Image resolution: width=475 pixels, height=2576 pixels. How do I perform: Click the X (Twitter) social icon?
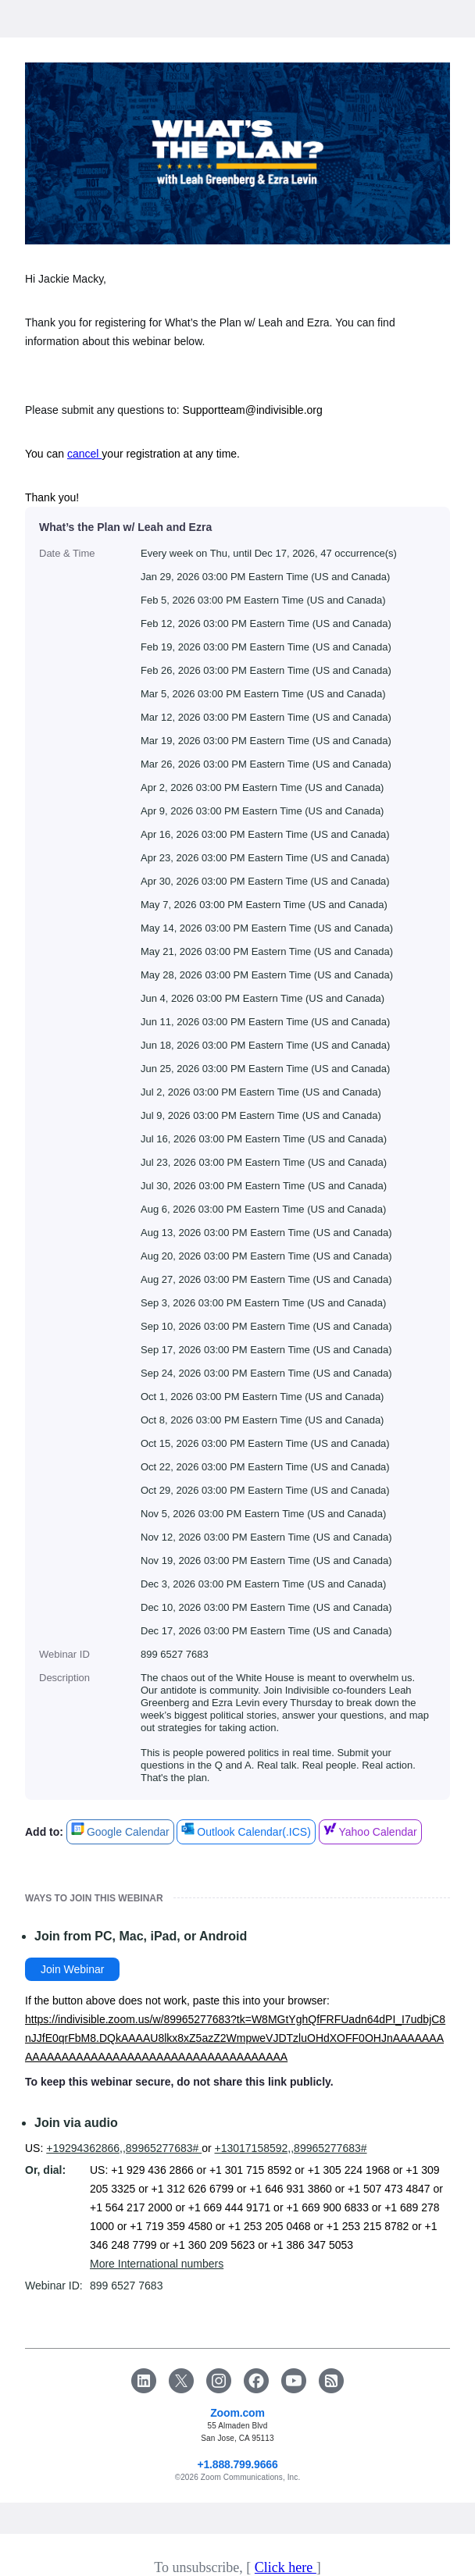tap(181, 2380)
